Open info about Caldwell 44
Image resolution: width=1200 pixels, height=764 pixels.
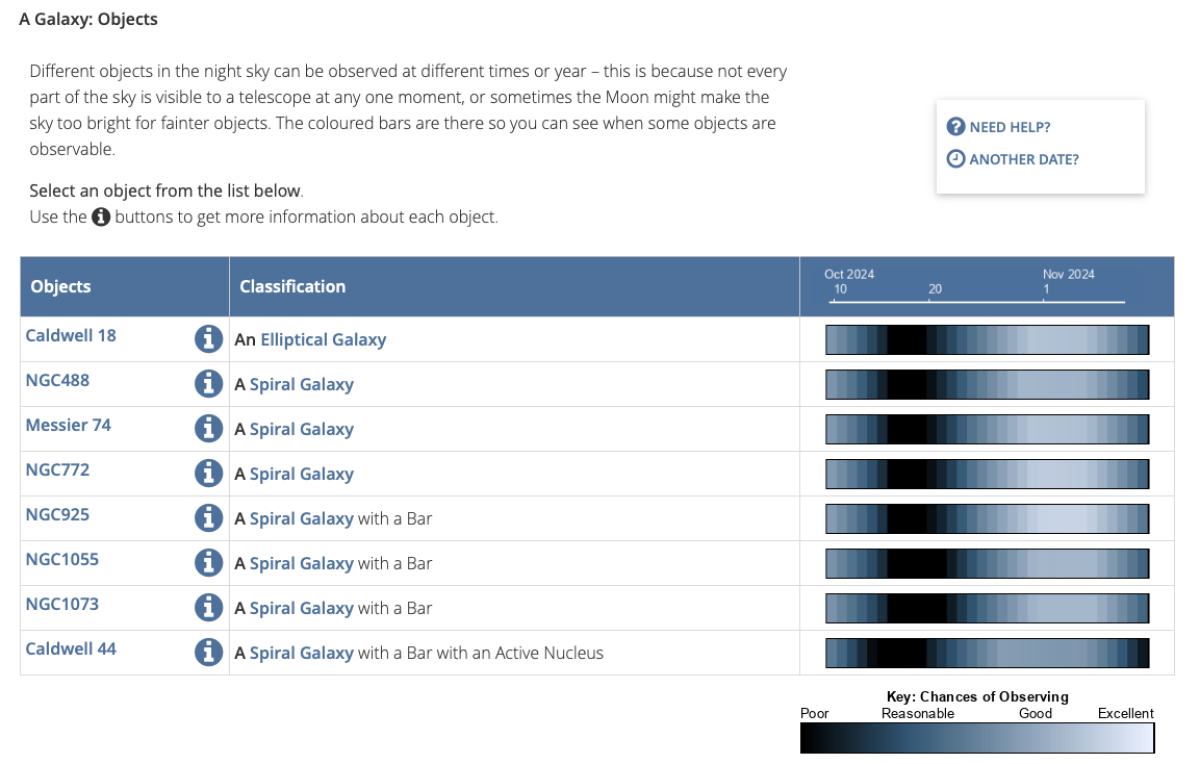coord(208,651)
